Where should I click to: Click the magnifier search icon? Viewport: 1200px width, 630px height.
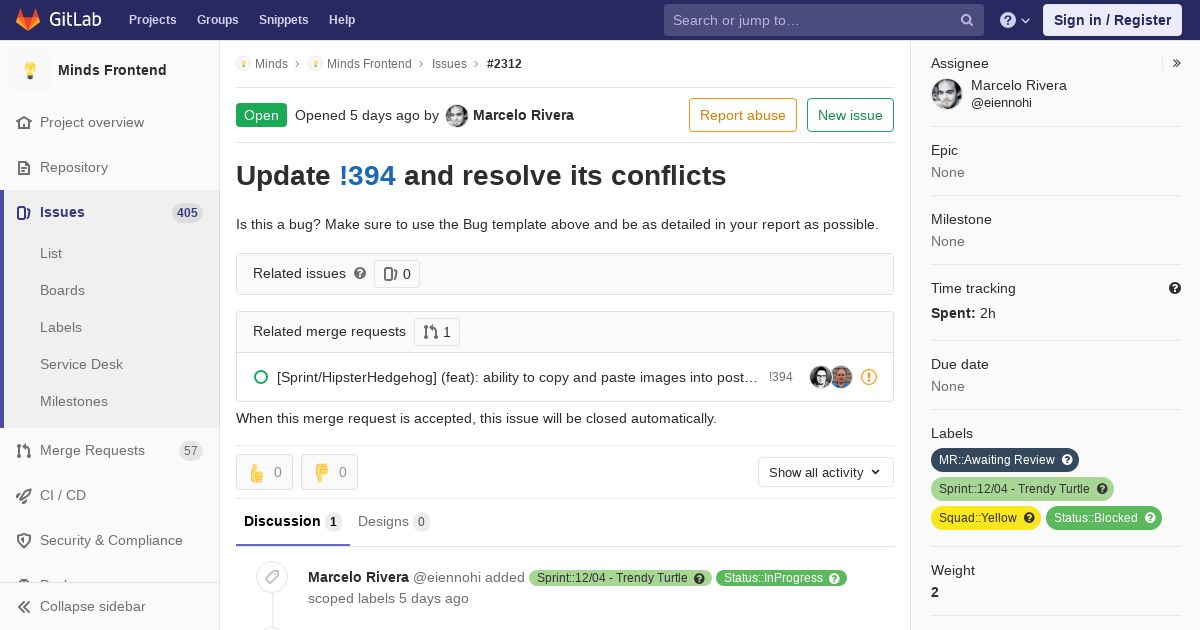pyautogui.click(x=967, y=20)
